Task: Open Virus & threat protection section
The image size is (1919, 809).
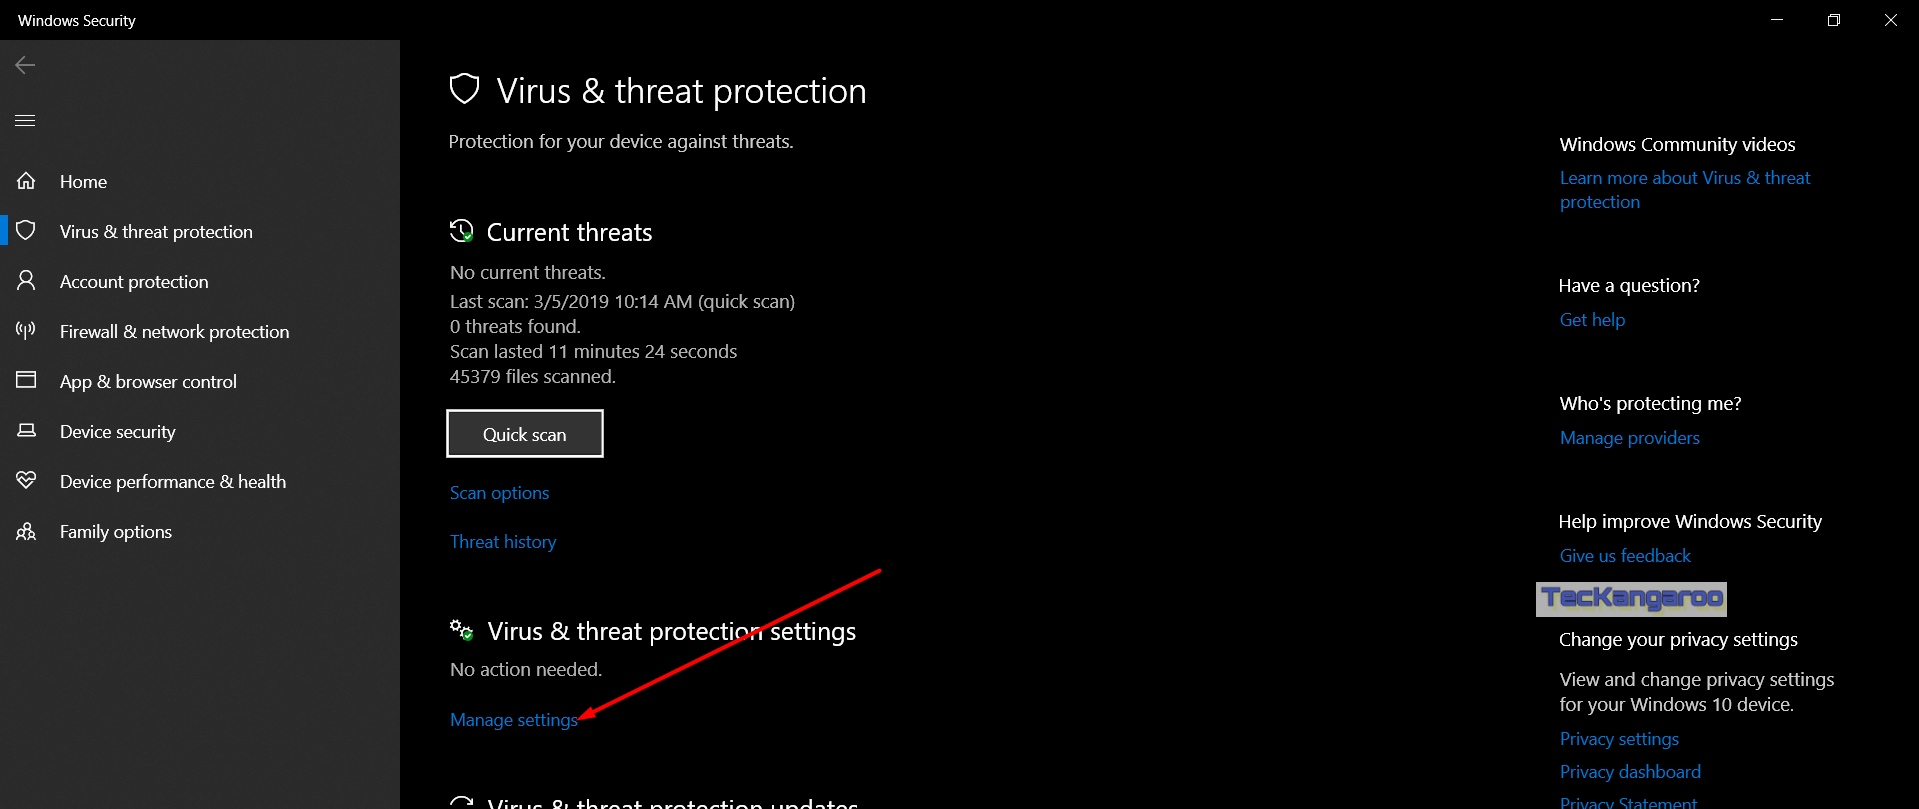Action: click(156, 231)
